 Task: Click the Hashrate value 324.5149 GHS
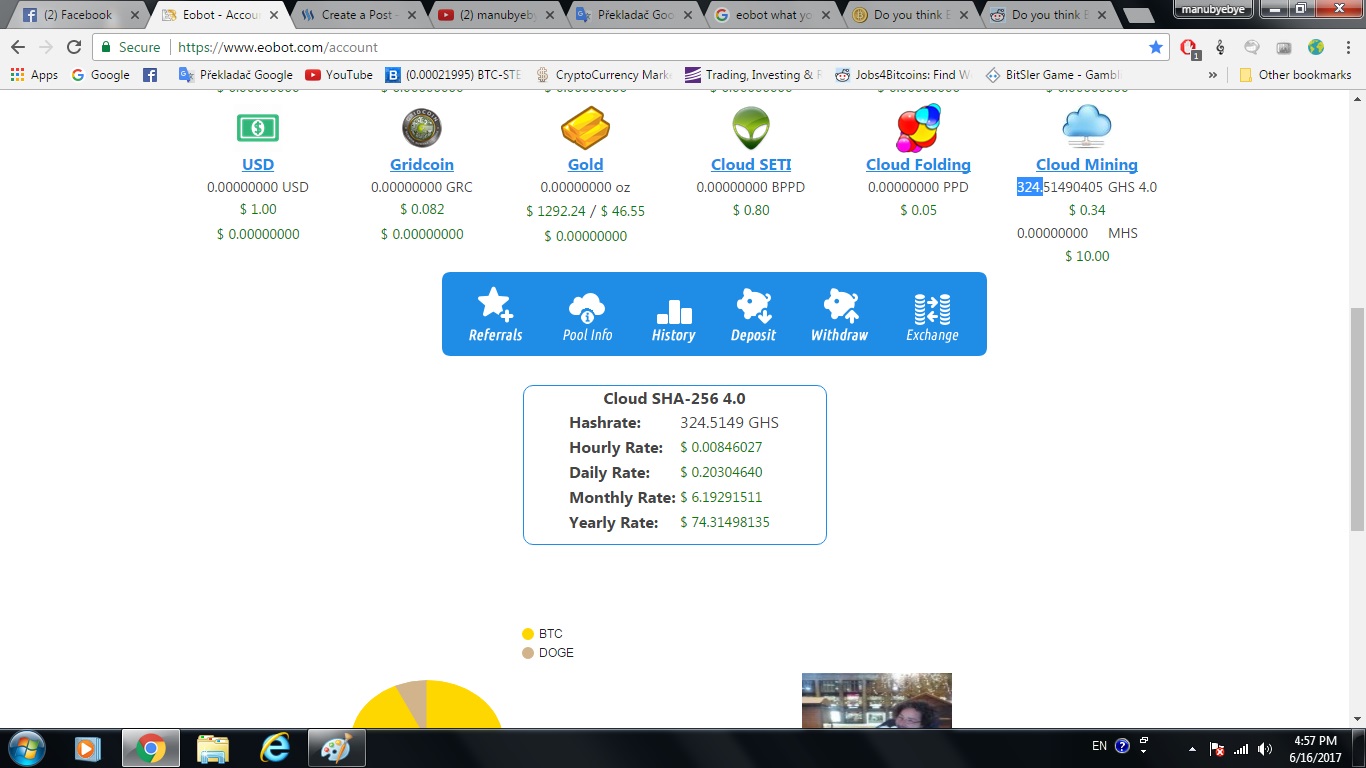pos(729,423)
